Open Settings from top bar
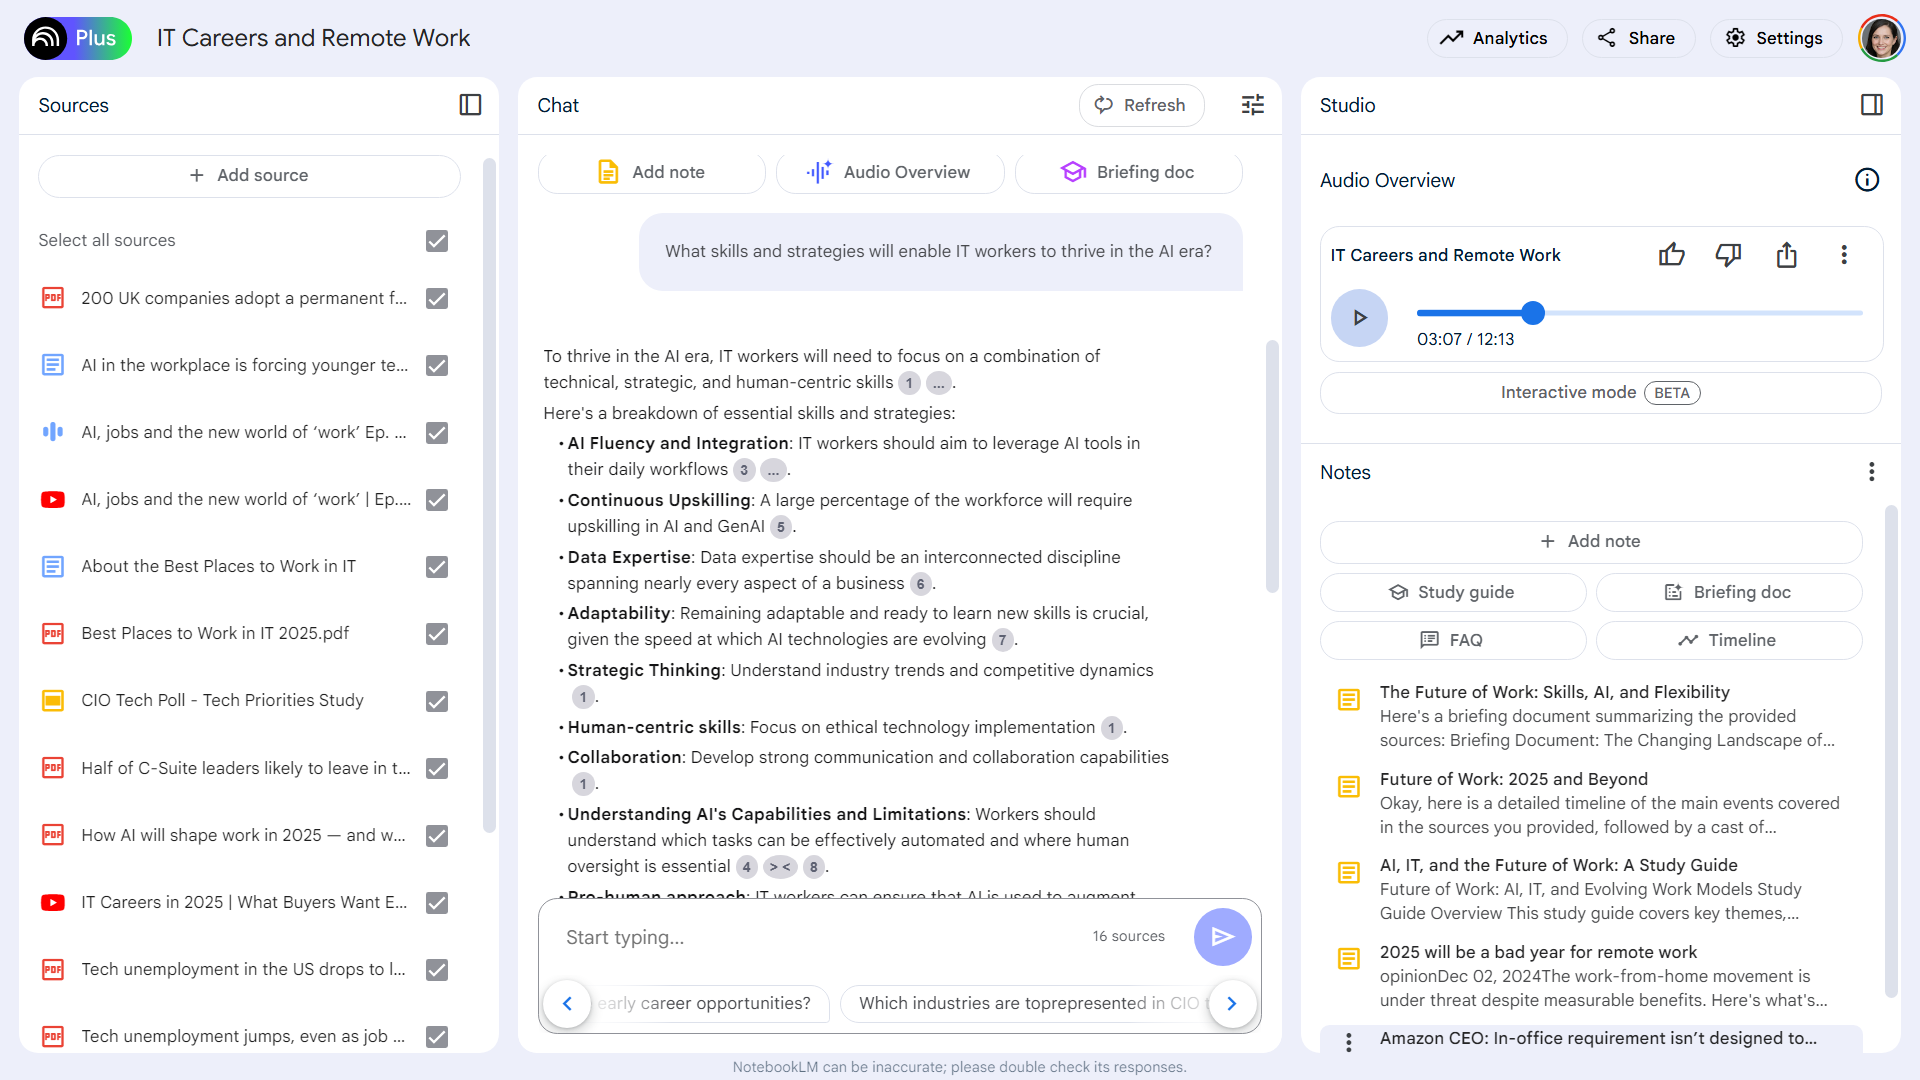Screen dimensions: 1920x1080 pyautogui.click(x=1774, y=38)
